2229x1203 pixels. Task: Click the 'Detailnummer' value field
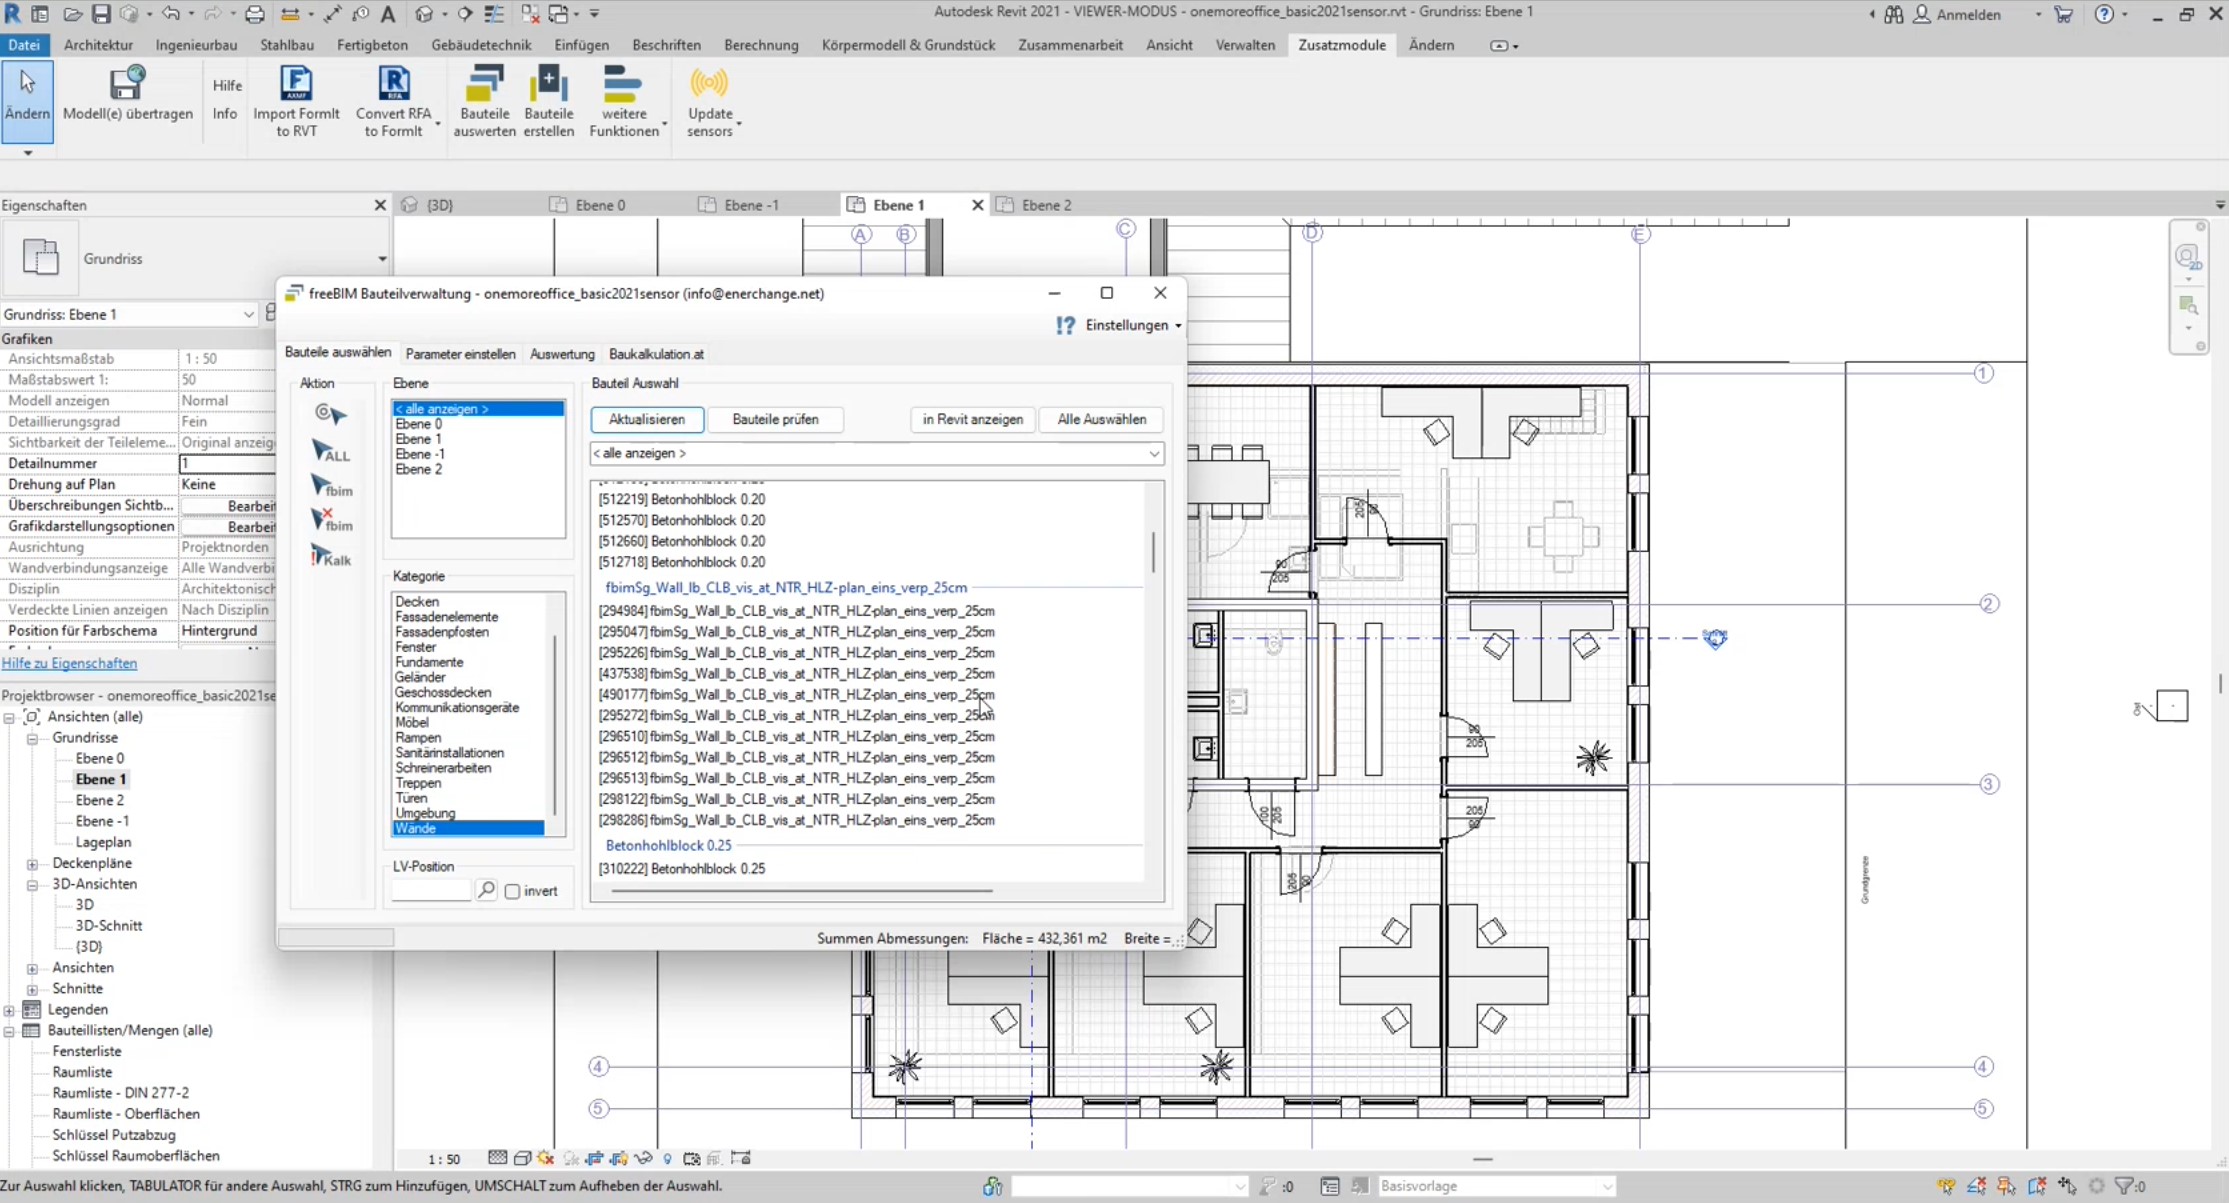[227, 463]
